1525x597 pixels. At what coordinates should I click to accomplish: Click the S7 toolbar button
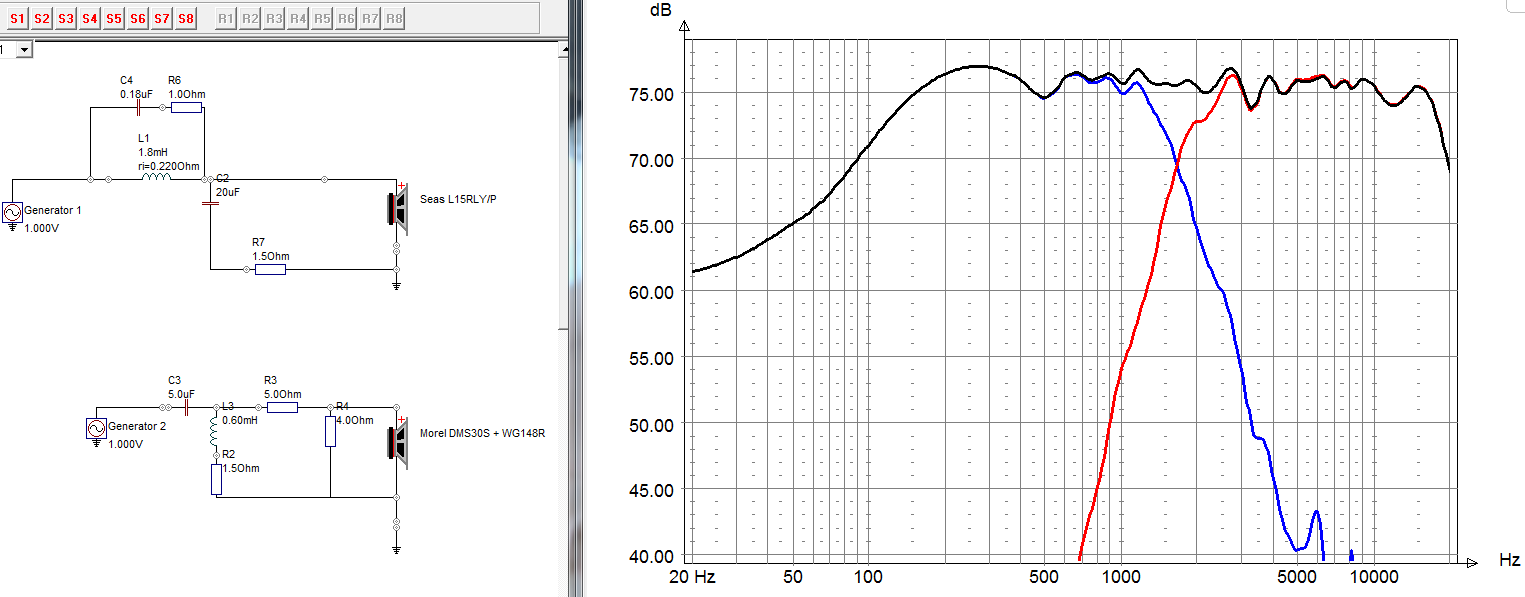pyautogui.click(x=162, y=18)
